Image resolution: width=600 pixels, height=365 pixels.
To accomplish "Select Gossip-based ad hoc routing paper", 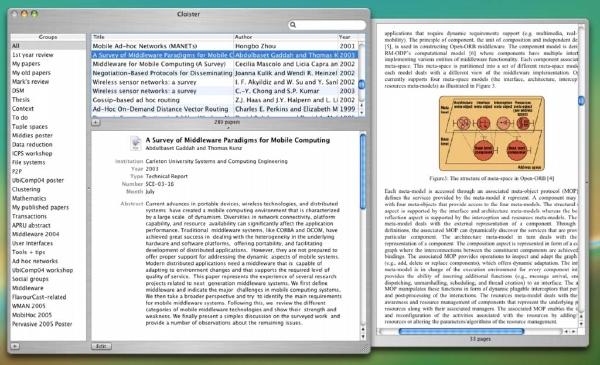I will (x=224, y=100).
